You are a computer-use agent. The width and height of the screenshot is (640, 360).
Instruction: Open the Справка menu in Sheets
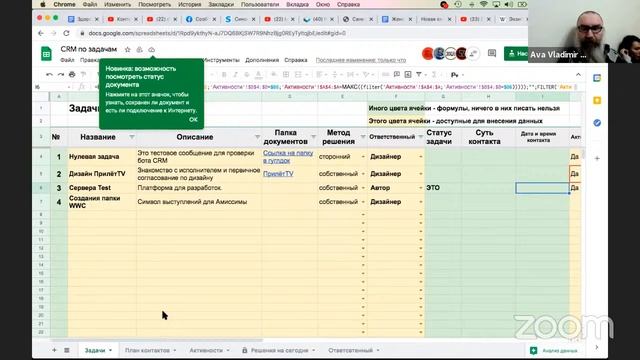tap(296, 60)
